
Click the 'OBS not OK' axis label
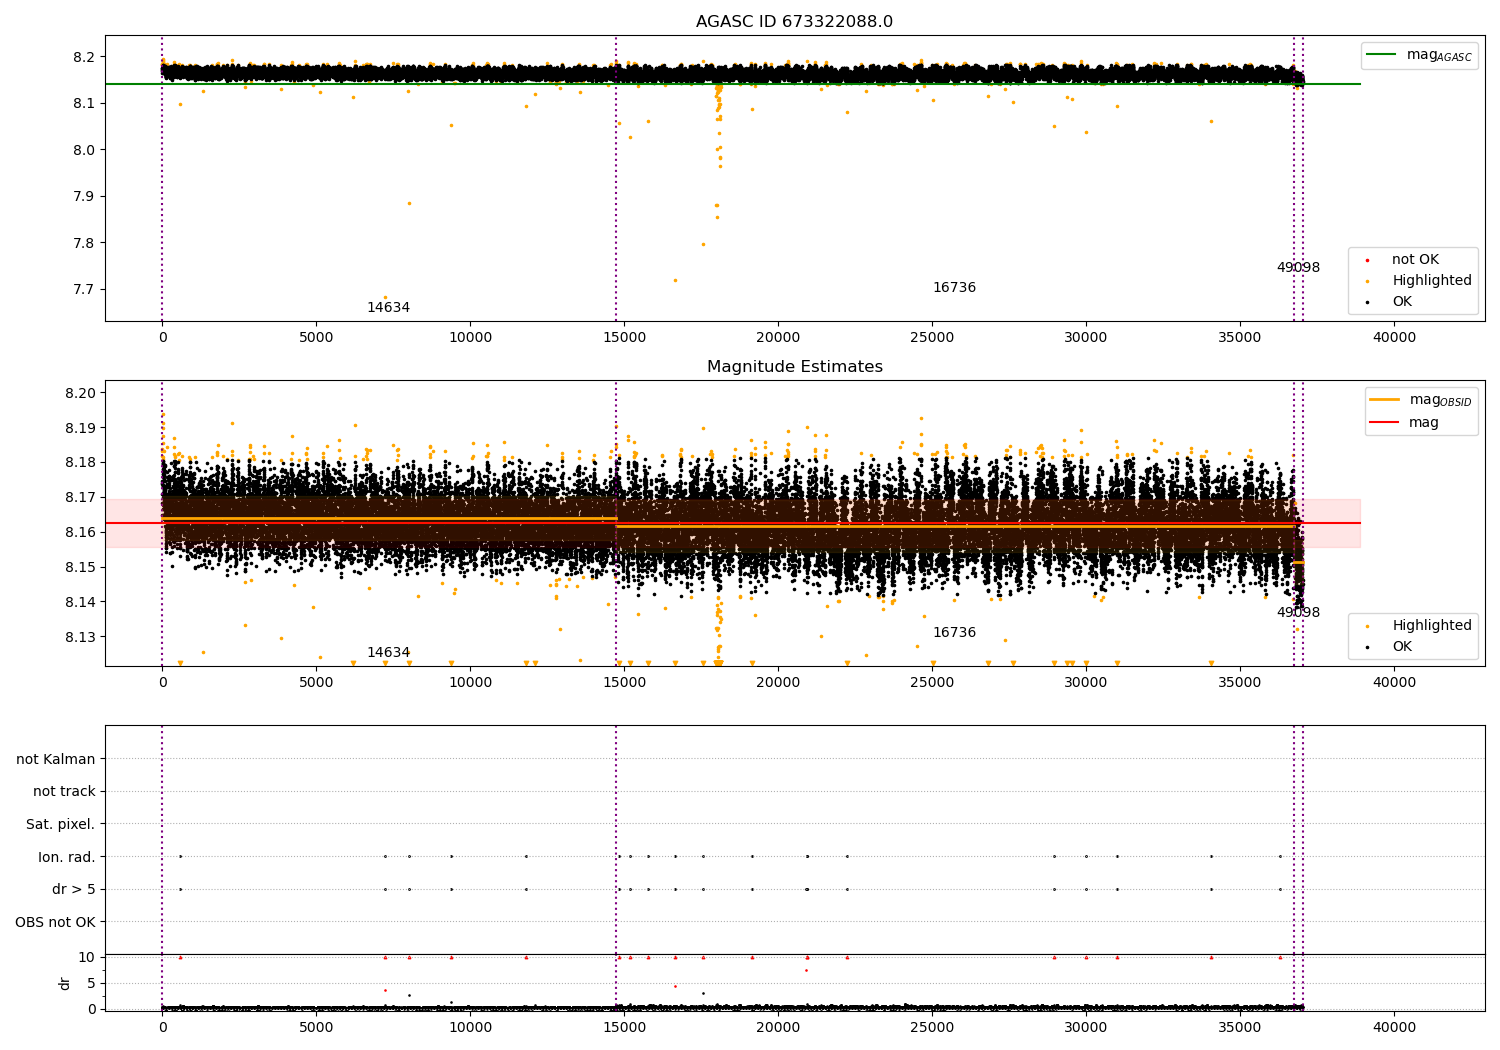click(55, 922)
